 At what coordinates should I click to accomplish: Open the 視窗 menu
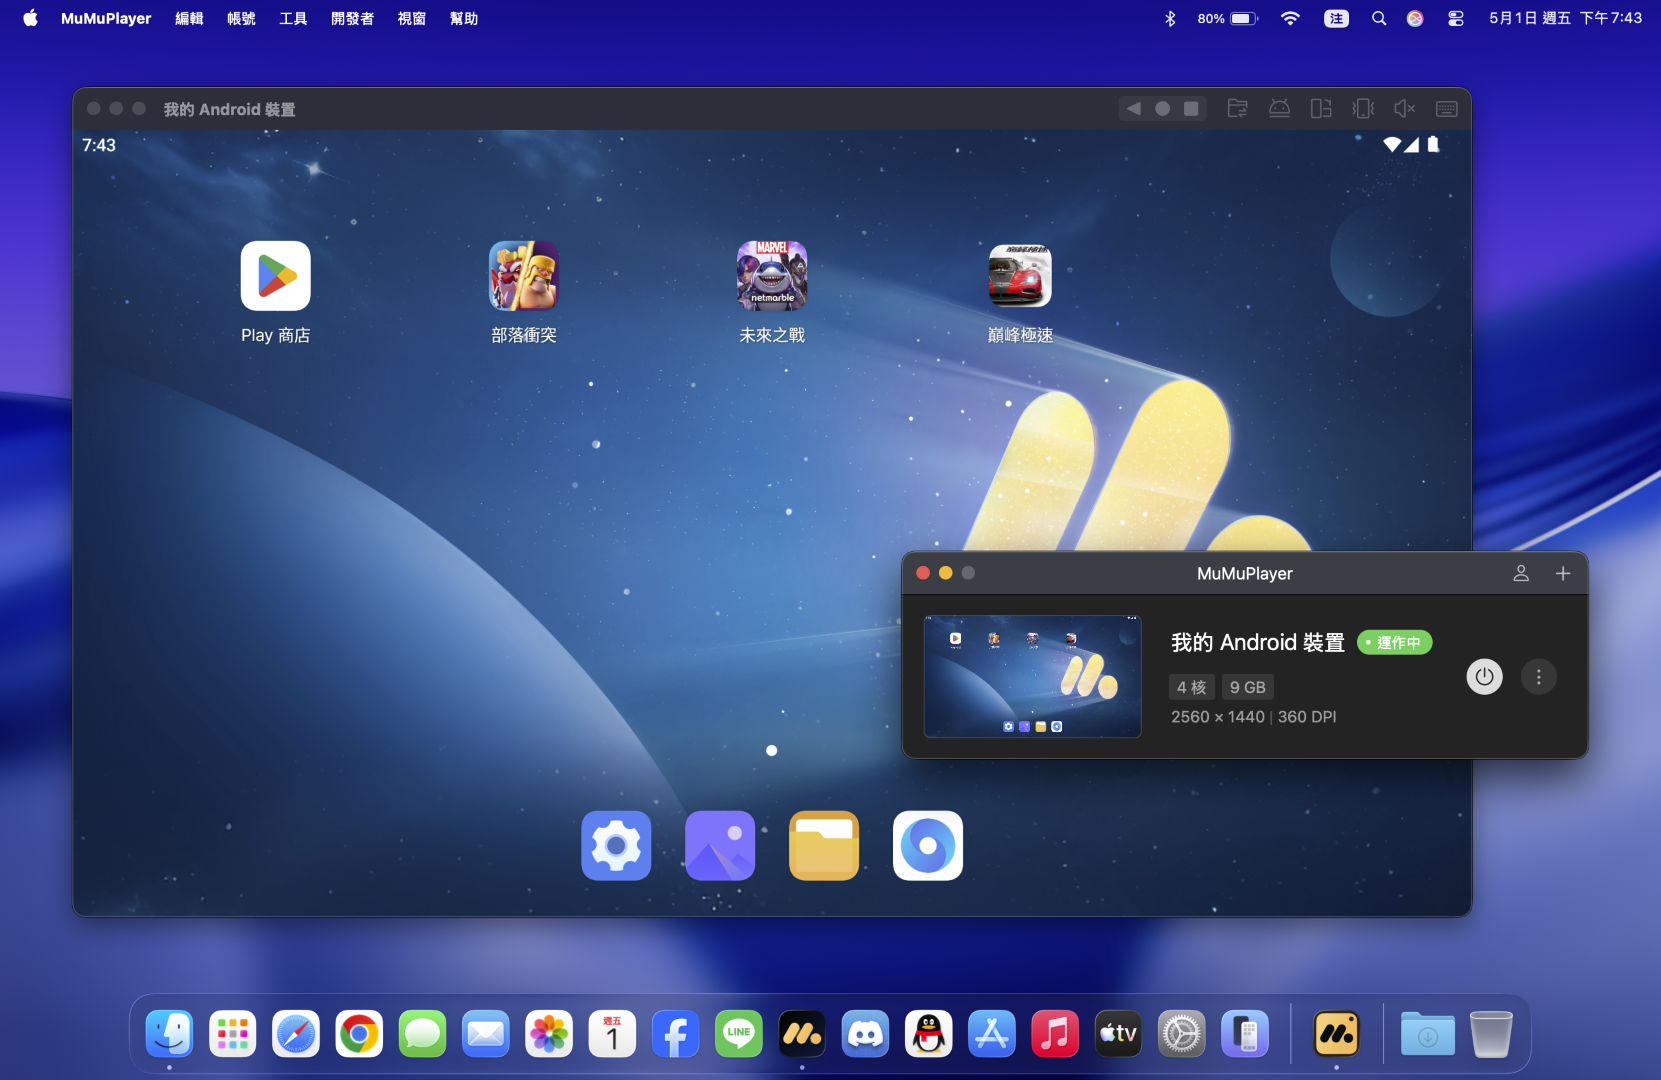point(412,18)
